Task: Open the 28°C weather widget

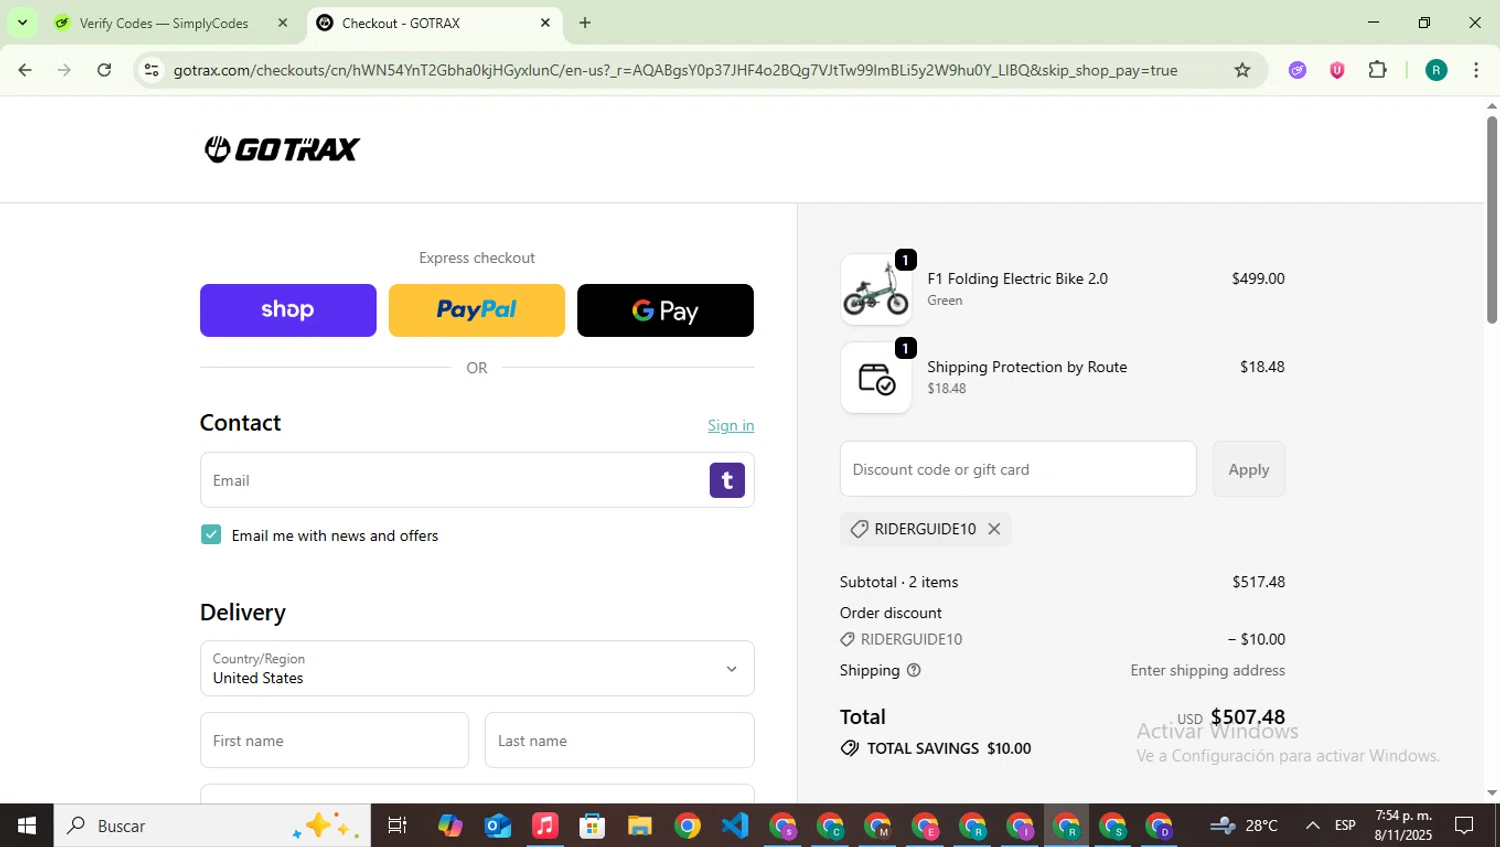Action: click(x=1244, y=826)
